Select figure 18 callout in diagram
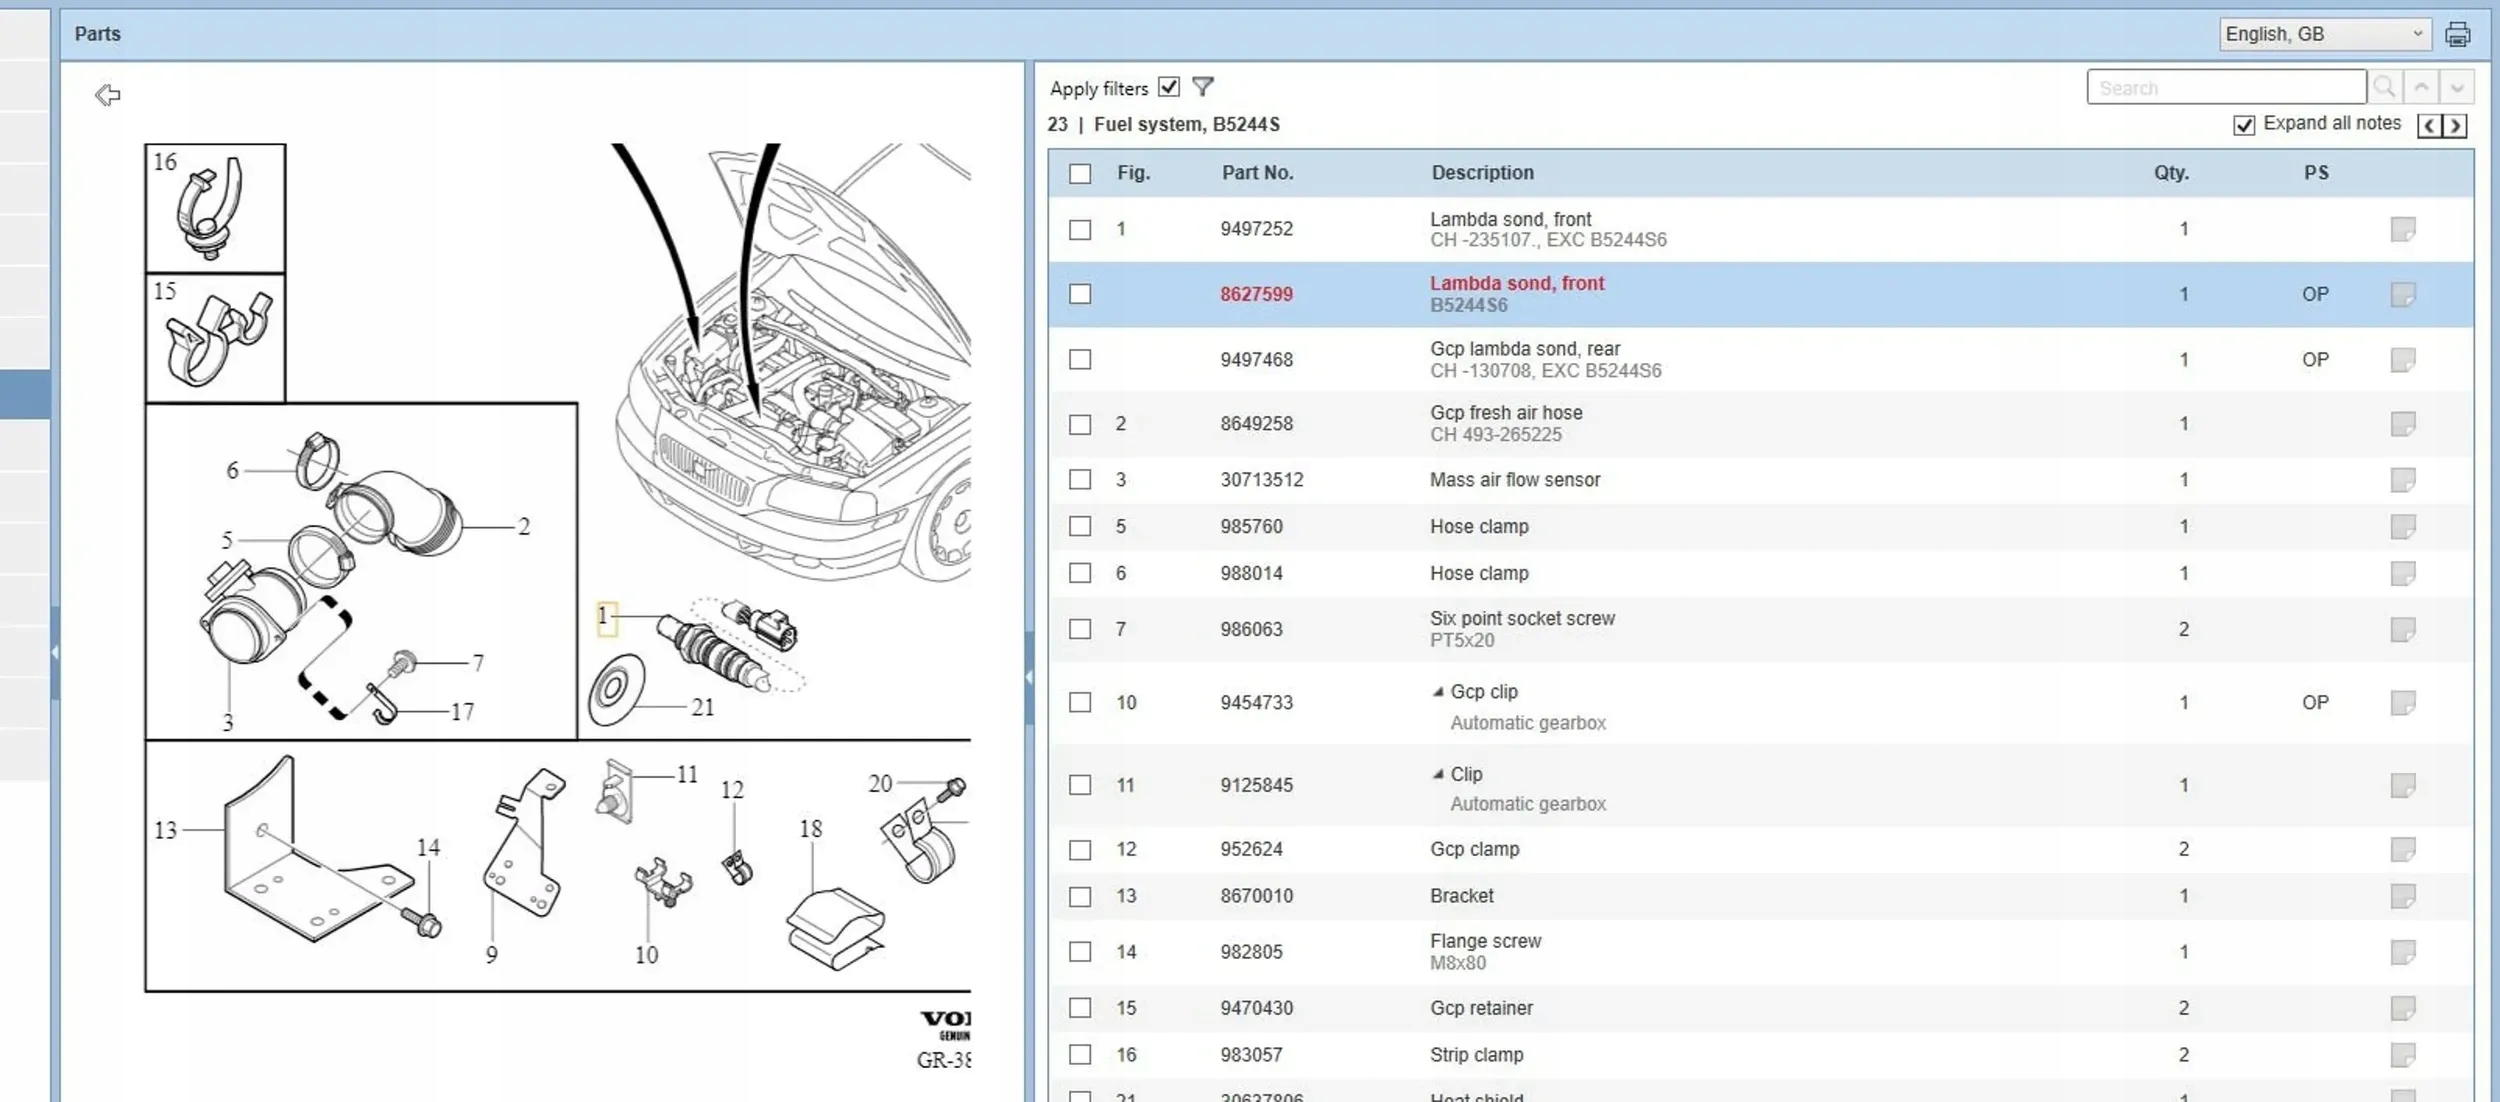This screenshot has height=1102, width=2500. 810,829
